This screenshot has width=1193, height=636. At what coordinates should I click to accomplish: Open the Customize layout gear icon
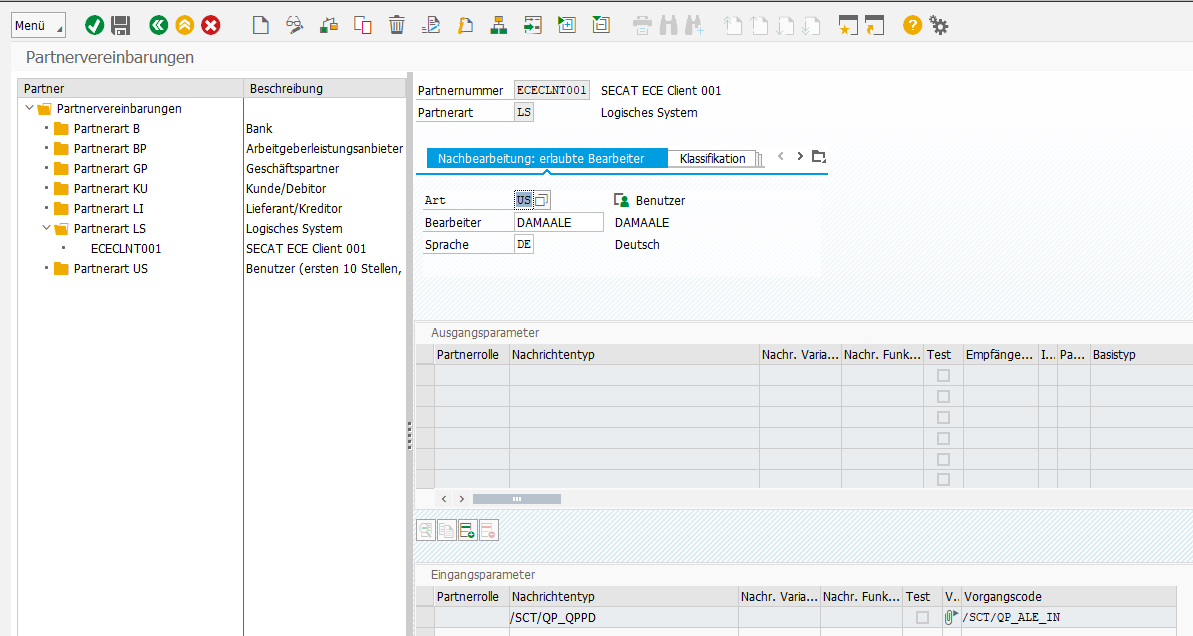click(939, 26)
